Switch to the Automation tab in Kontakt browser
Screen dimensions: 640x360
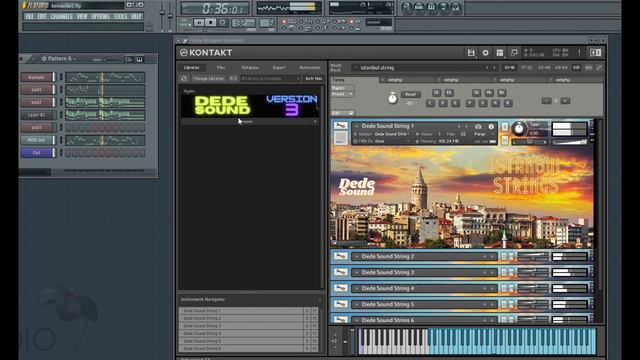pyautogui.click(x=310, y=67)
